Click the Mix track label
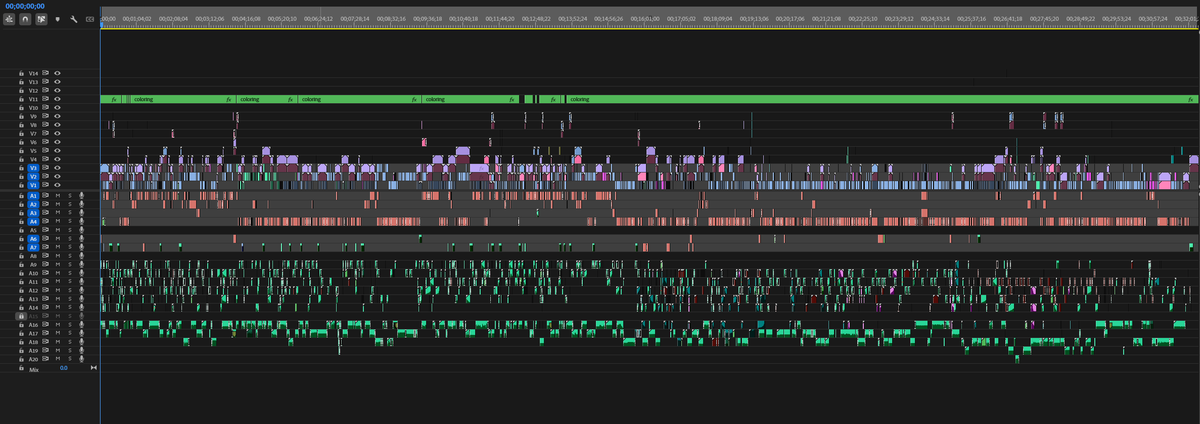The width and height of the screenshot is (1200, 424). tap(34, 369)
